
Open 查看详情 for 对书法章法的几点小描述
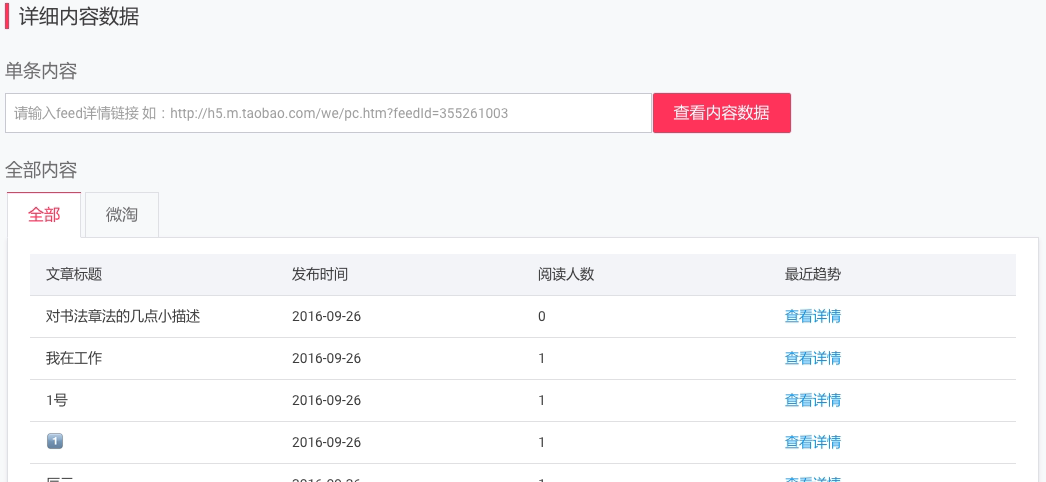[812, 316]
